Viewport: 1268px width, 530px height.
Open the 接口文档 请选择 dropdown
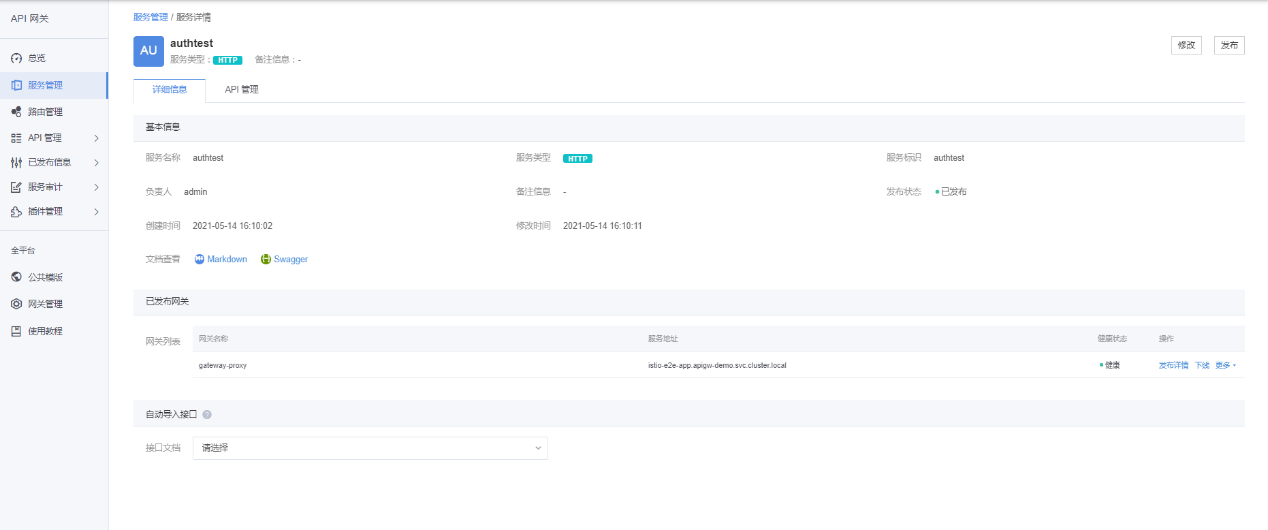point(370,448)
